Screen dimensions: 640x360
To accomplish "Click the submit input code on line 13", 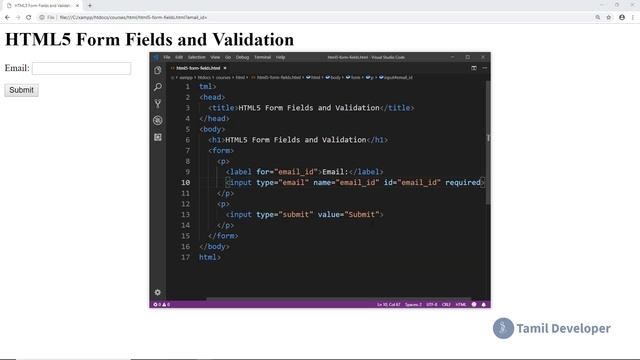I will click(x=304, y=214).
